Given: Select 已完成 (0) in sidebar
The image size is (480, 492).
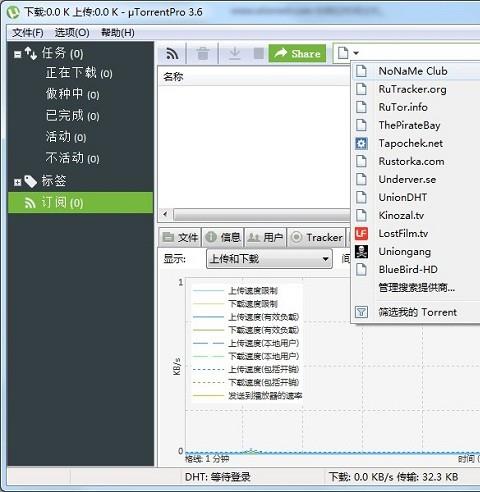Looking at the screenshot, I should point(72,116).
